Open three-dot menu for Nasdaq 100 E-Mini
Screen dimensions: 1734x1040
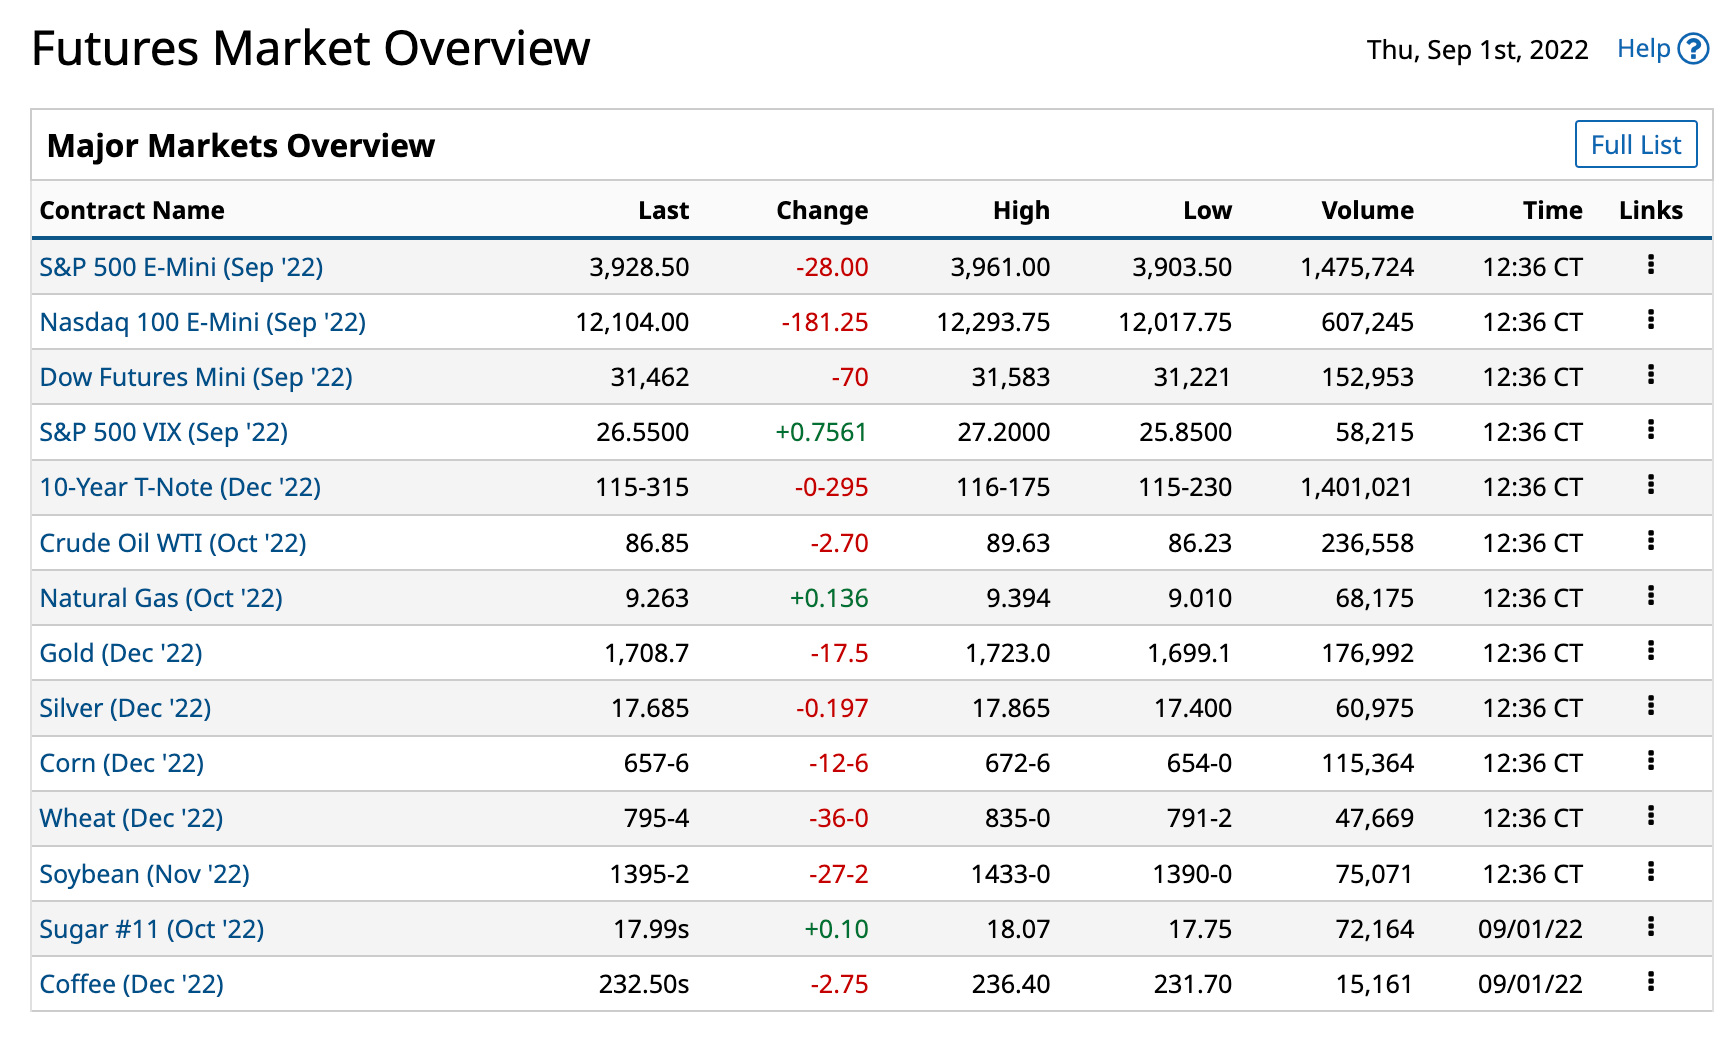pyautogui.click(x=1650, y=320)
